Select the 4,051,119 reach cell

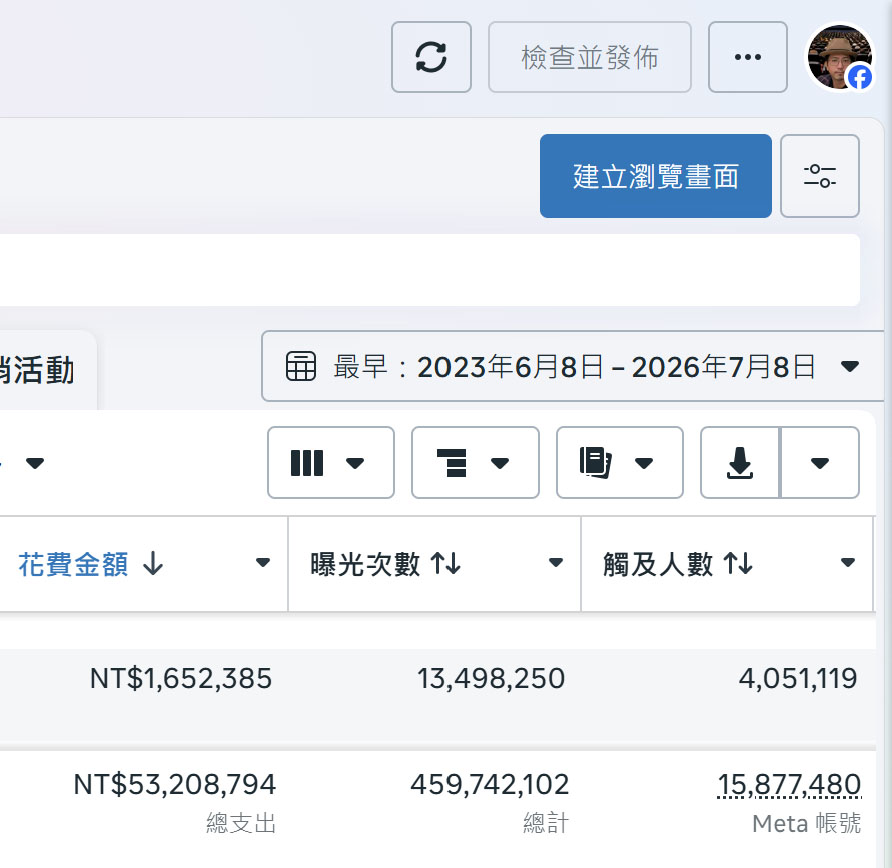tap(798, 679)
